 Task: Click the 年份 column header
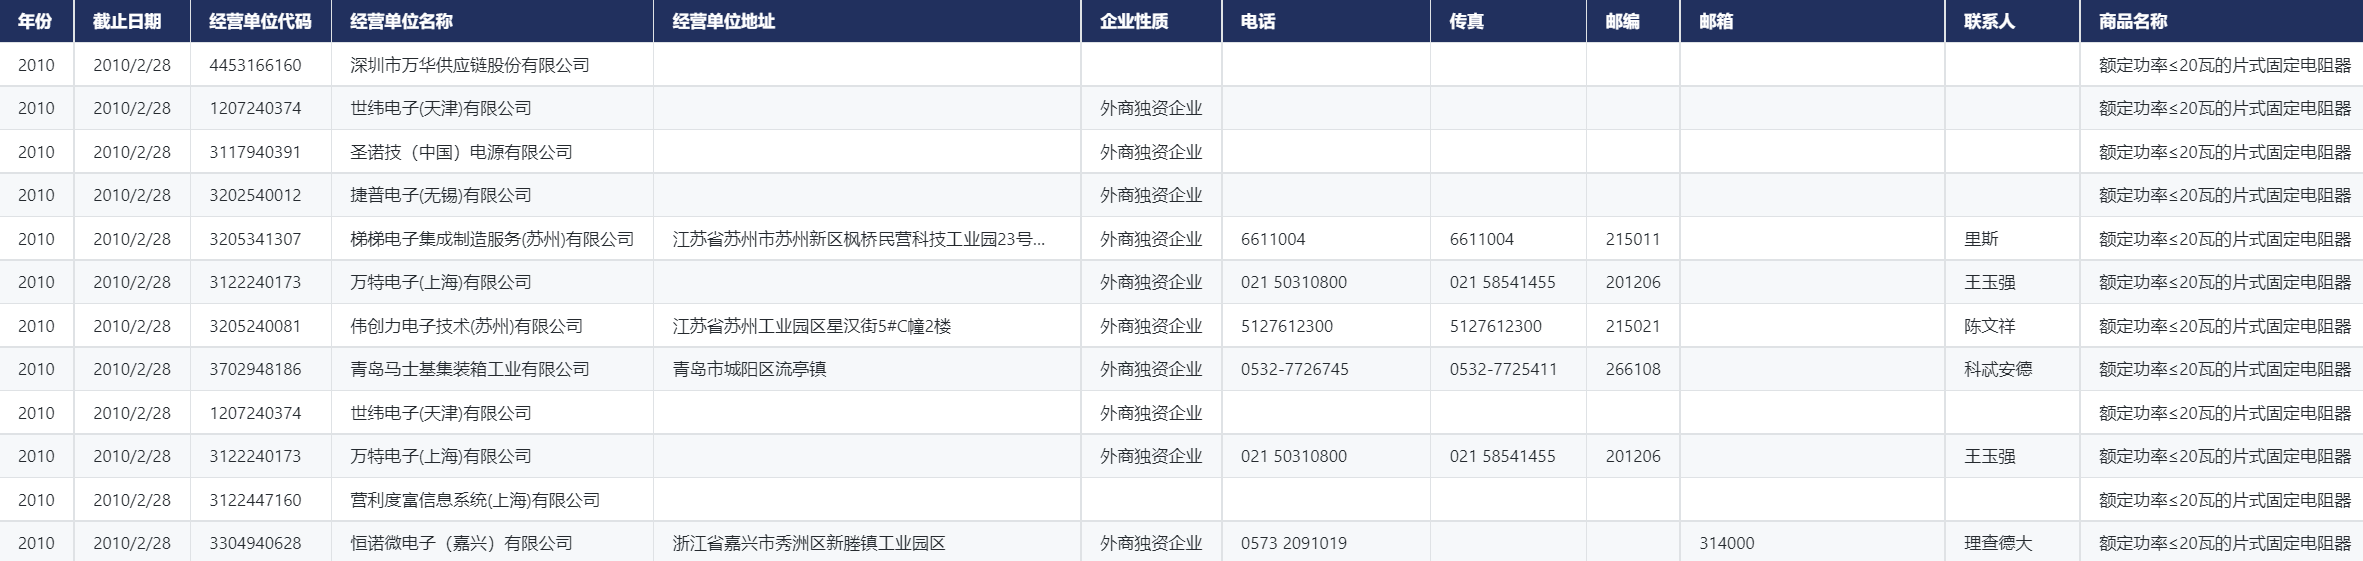click(x=35, y=21)
